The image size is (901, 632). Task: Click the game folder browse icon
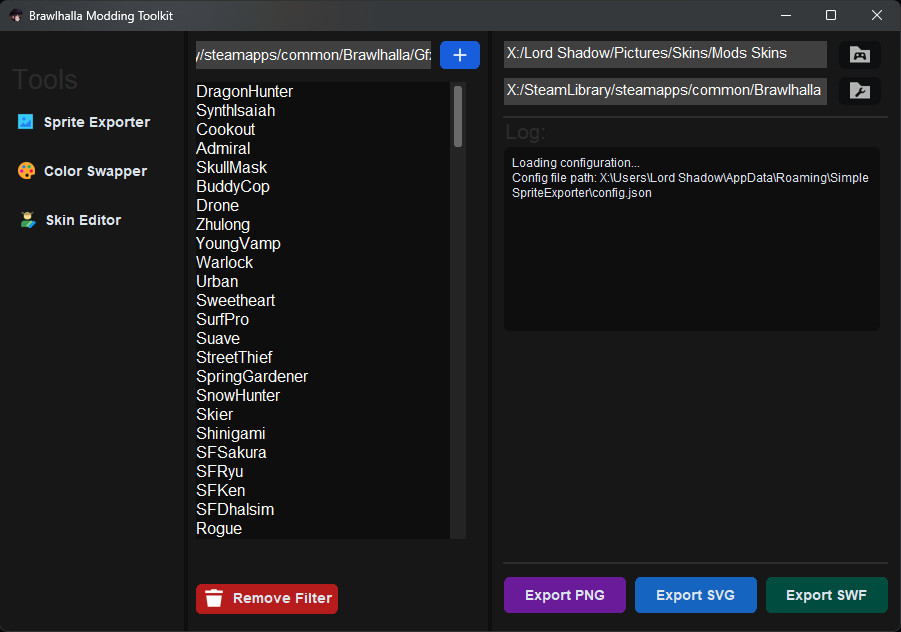(x=859, y=54)
